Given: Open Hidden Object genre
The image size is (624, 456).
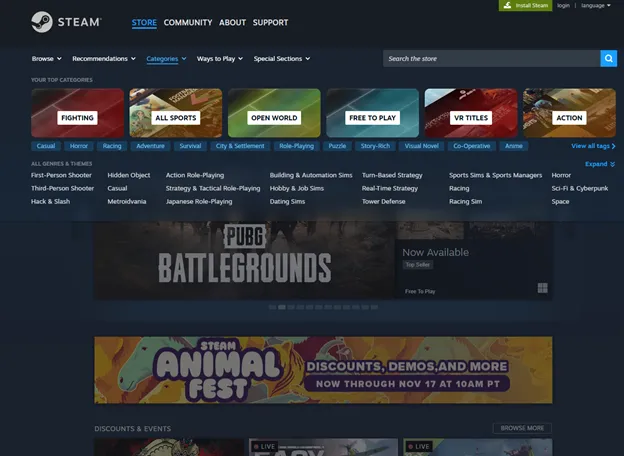Looking at the screenshot, I should [129, 175].
